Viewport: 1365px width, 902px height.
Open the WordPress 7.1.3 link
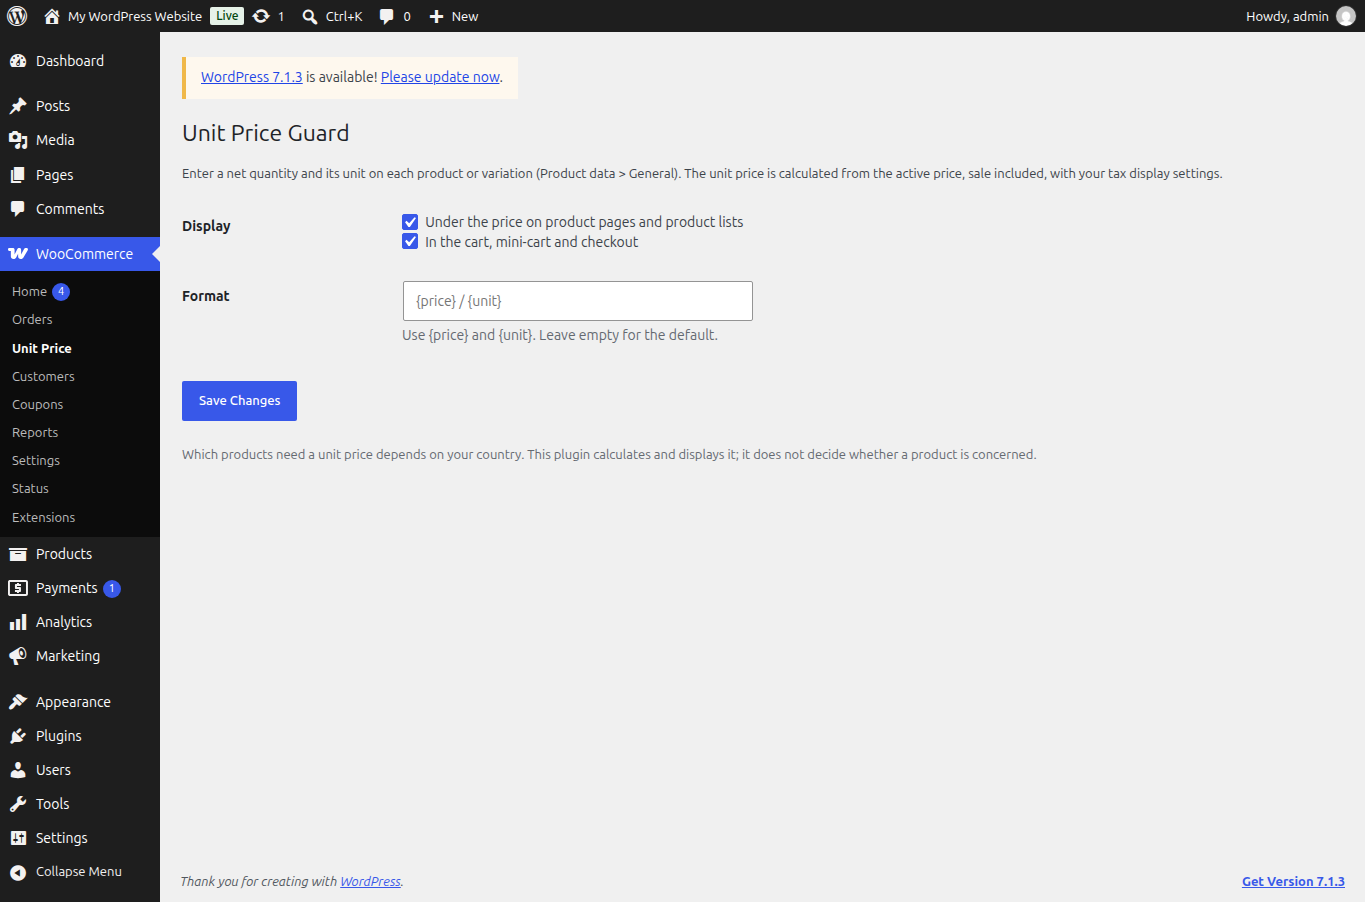pos(252,77)
